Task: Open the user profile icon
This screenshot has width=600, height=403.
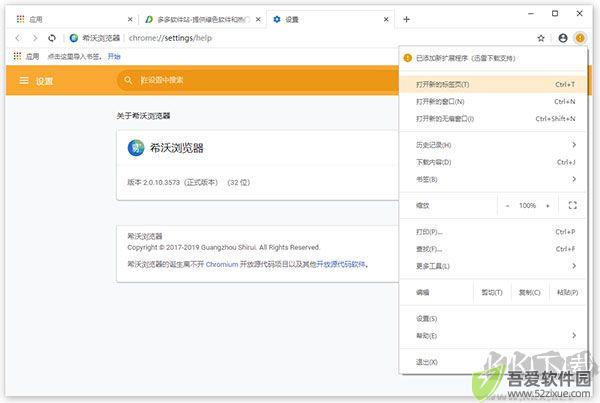Action: click(562, 38)
